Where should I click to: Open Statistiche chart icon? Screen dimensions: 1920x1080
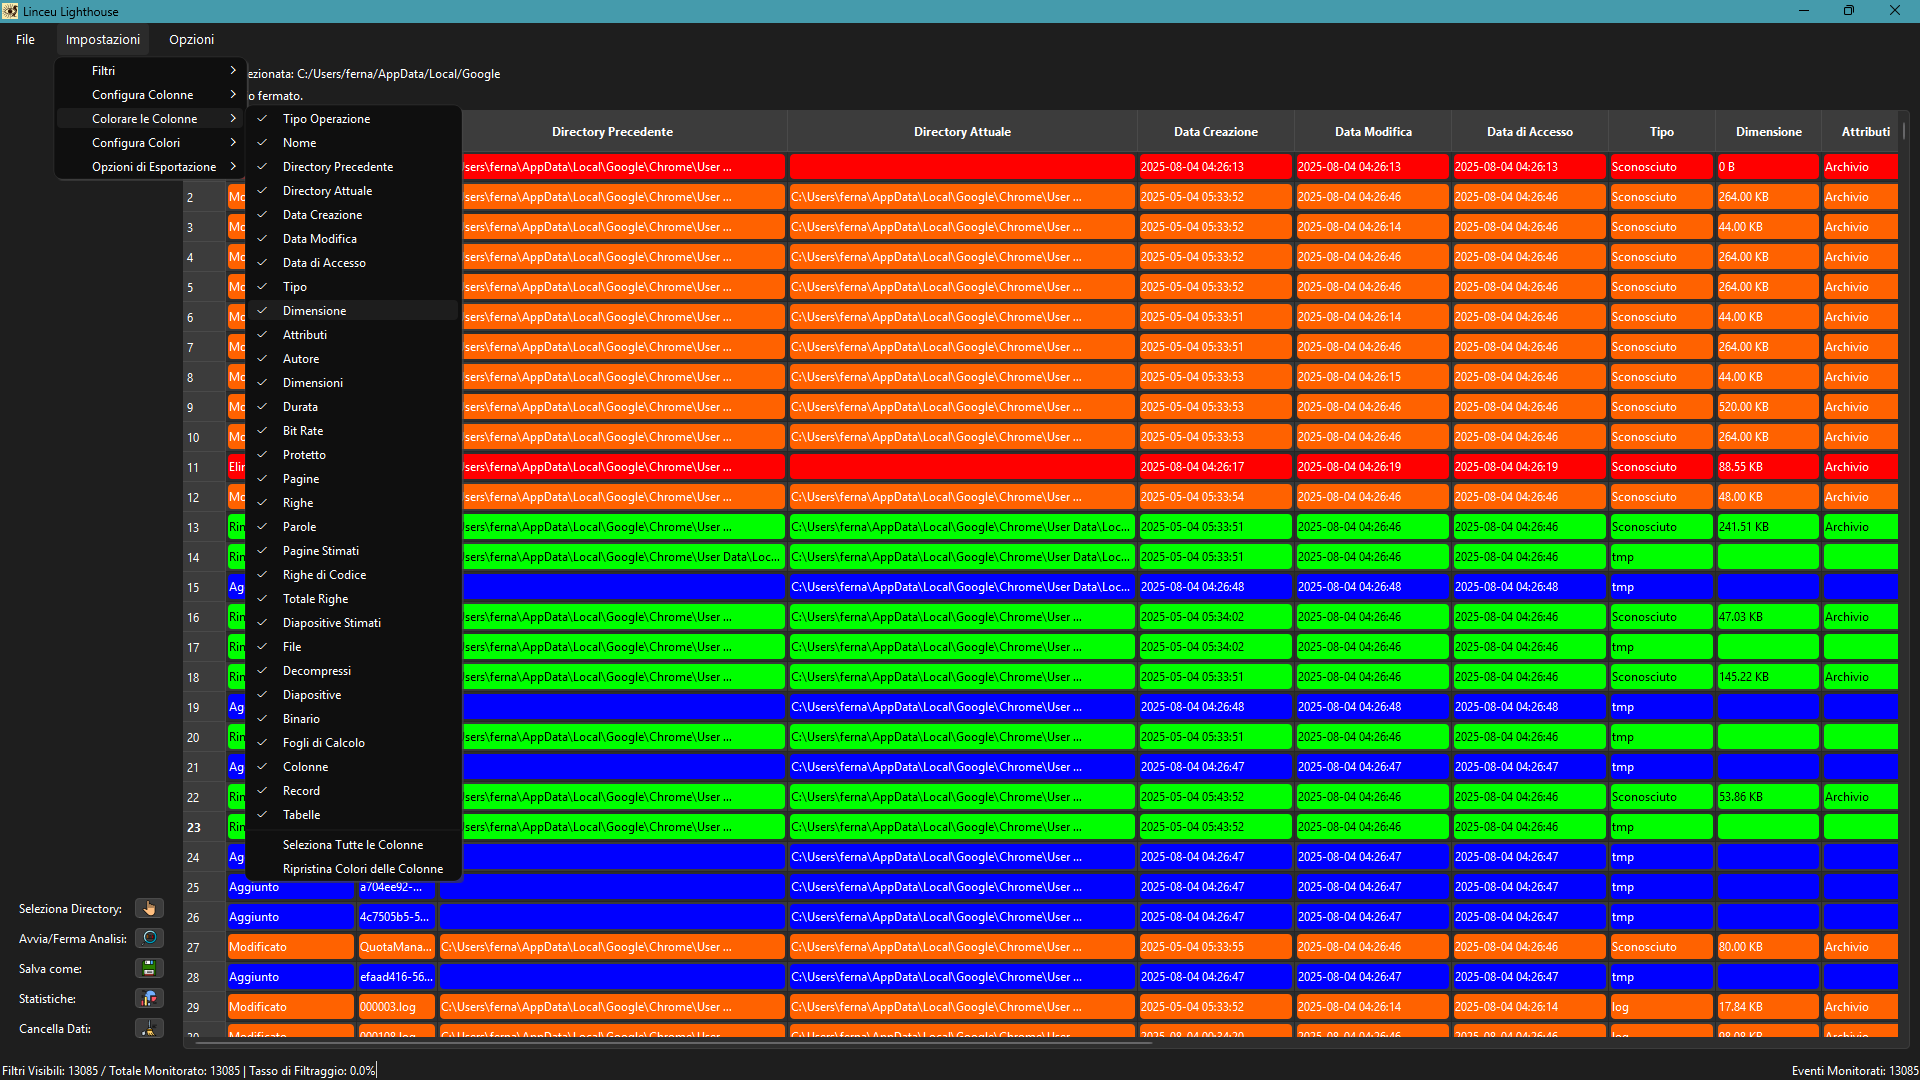(149, 998)
